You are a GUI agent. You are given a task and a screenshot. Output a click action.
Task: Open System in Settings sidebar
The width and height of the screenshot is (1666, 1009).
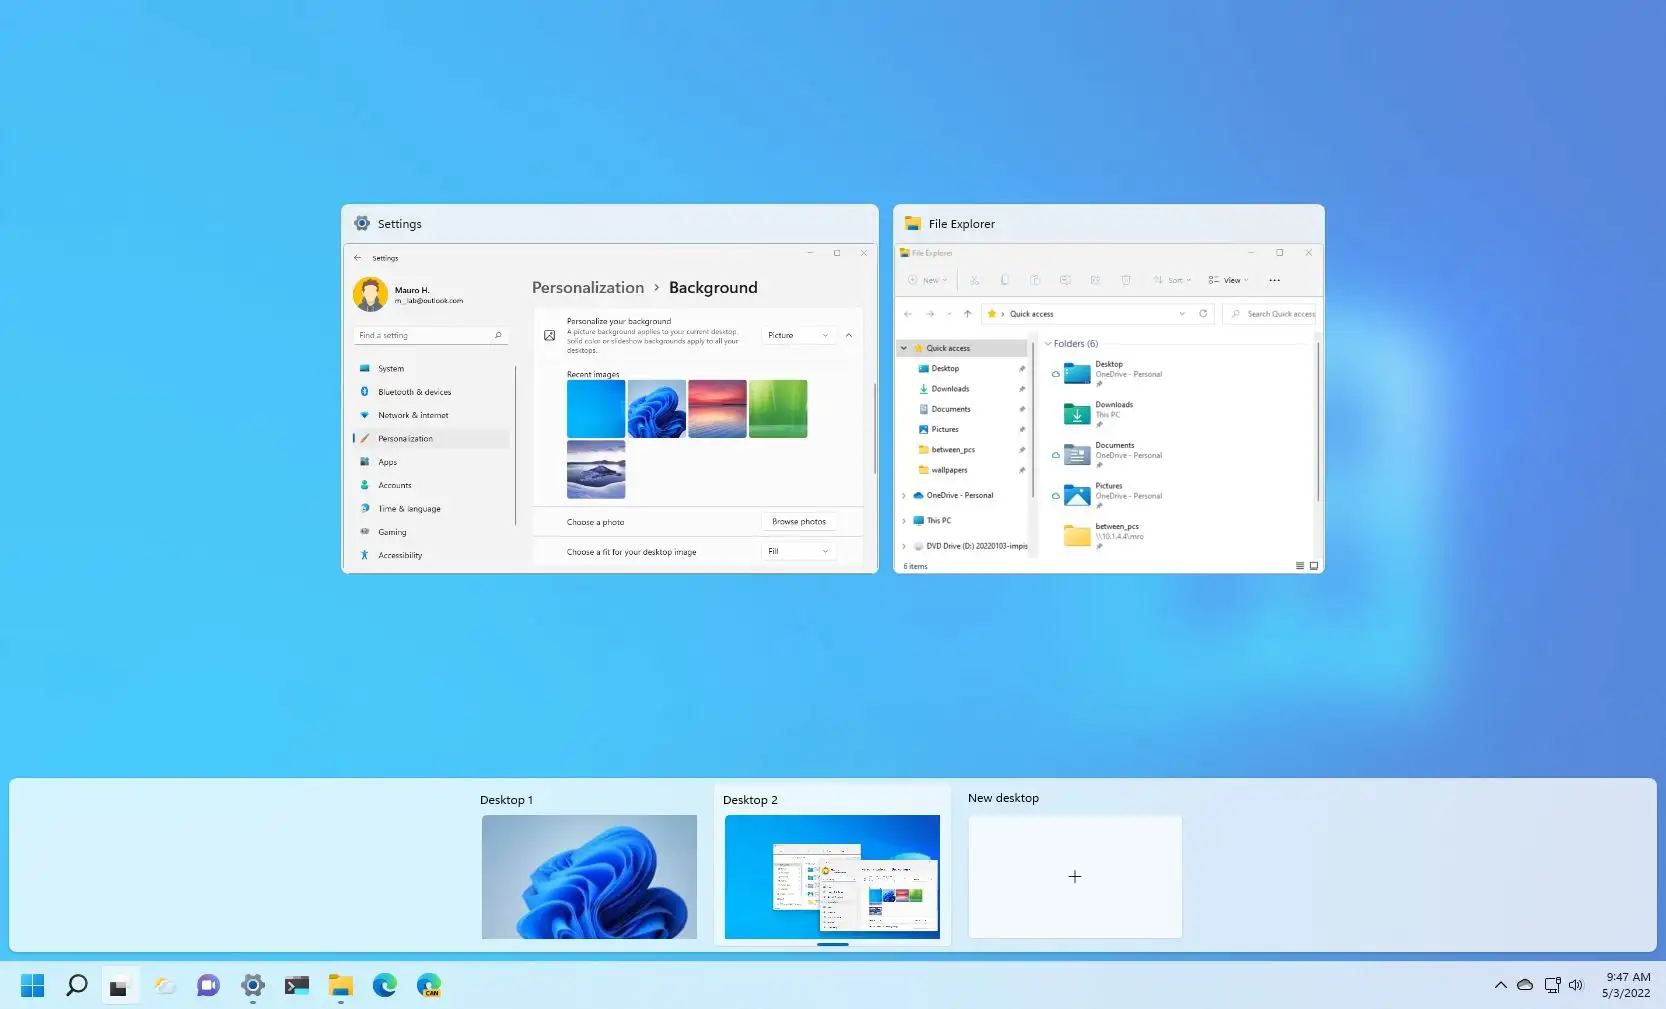coord(431,368)
